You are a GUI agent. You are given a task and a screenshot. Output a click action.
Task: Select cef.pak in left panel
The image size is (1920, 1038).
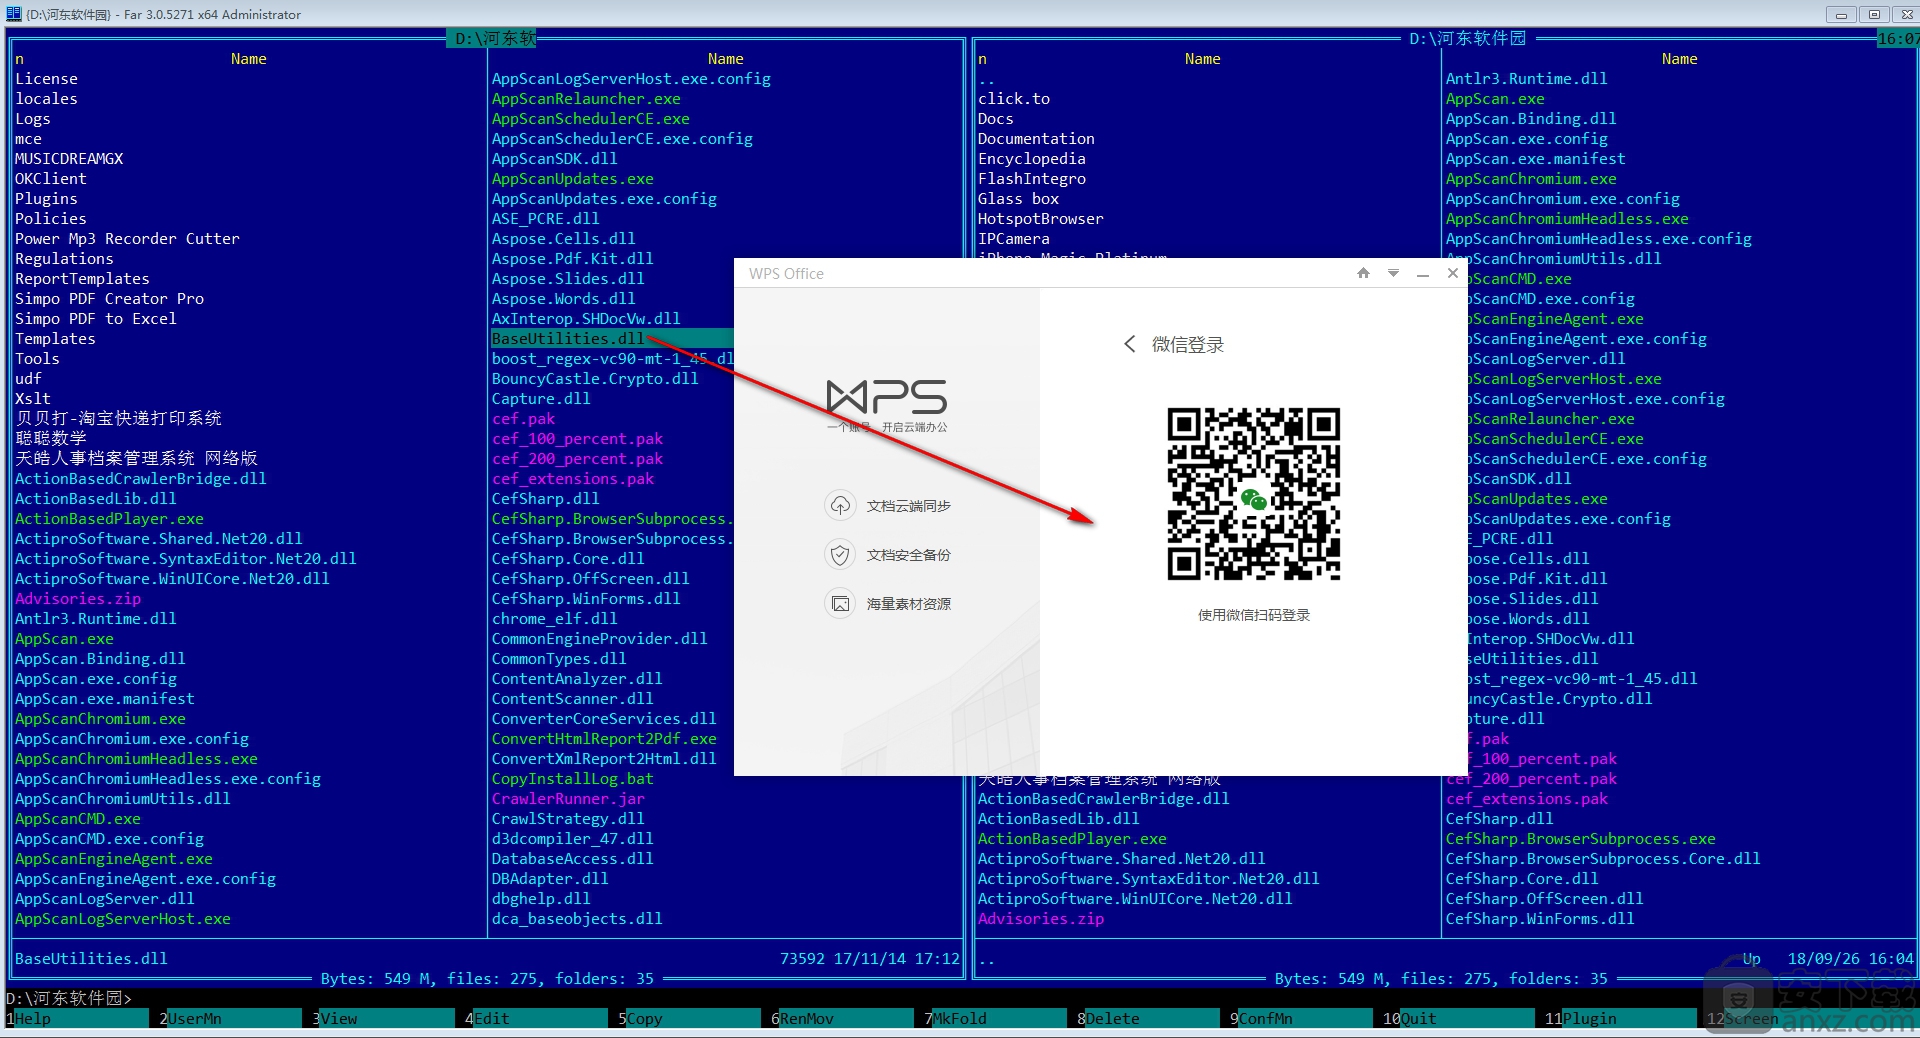523,418
